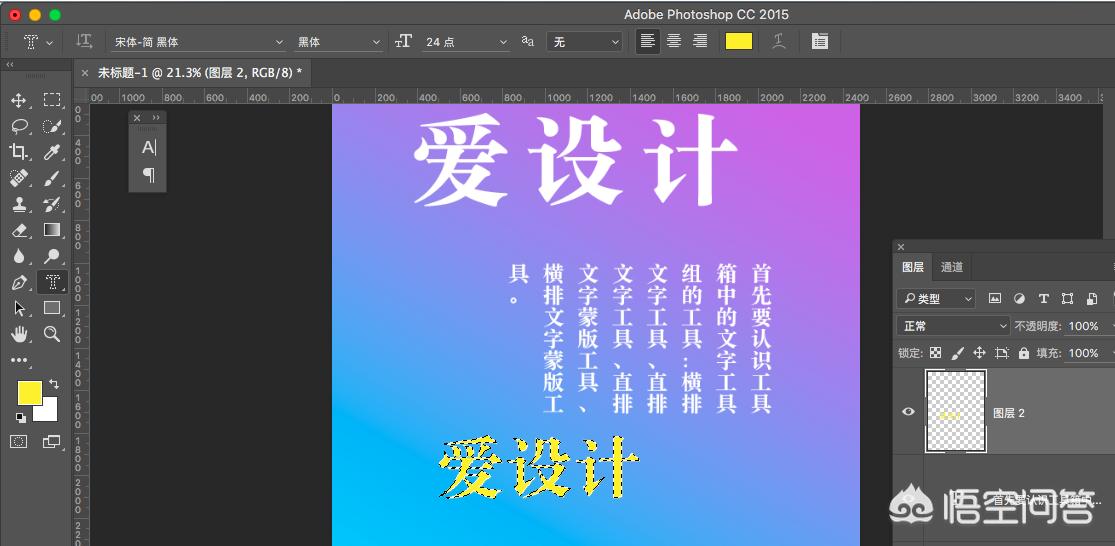Select the Spot Healing Brush tool
1115x546 pixels.
click(18, 178)
